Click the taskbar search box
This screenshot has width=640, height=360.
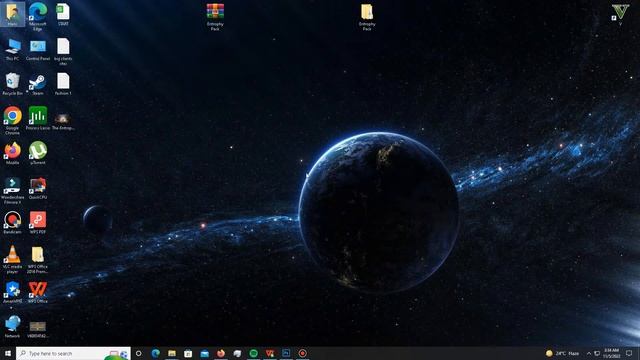[x=73, y=353]
